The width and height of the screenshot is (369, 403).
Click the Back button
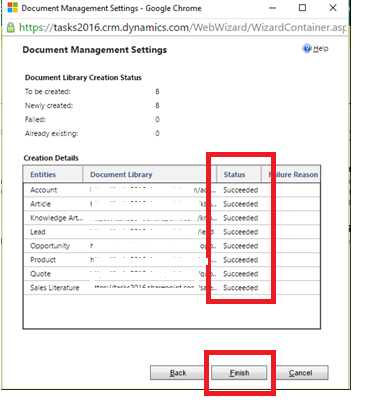pos(178,373)
